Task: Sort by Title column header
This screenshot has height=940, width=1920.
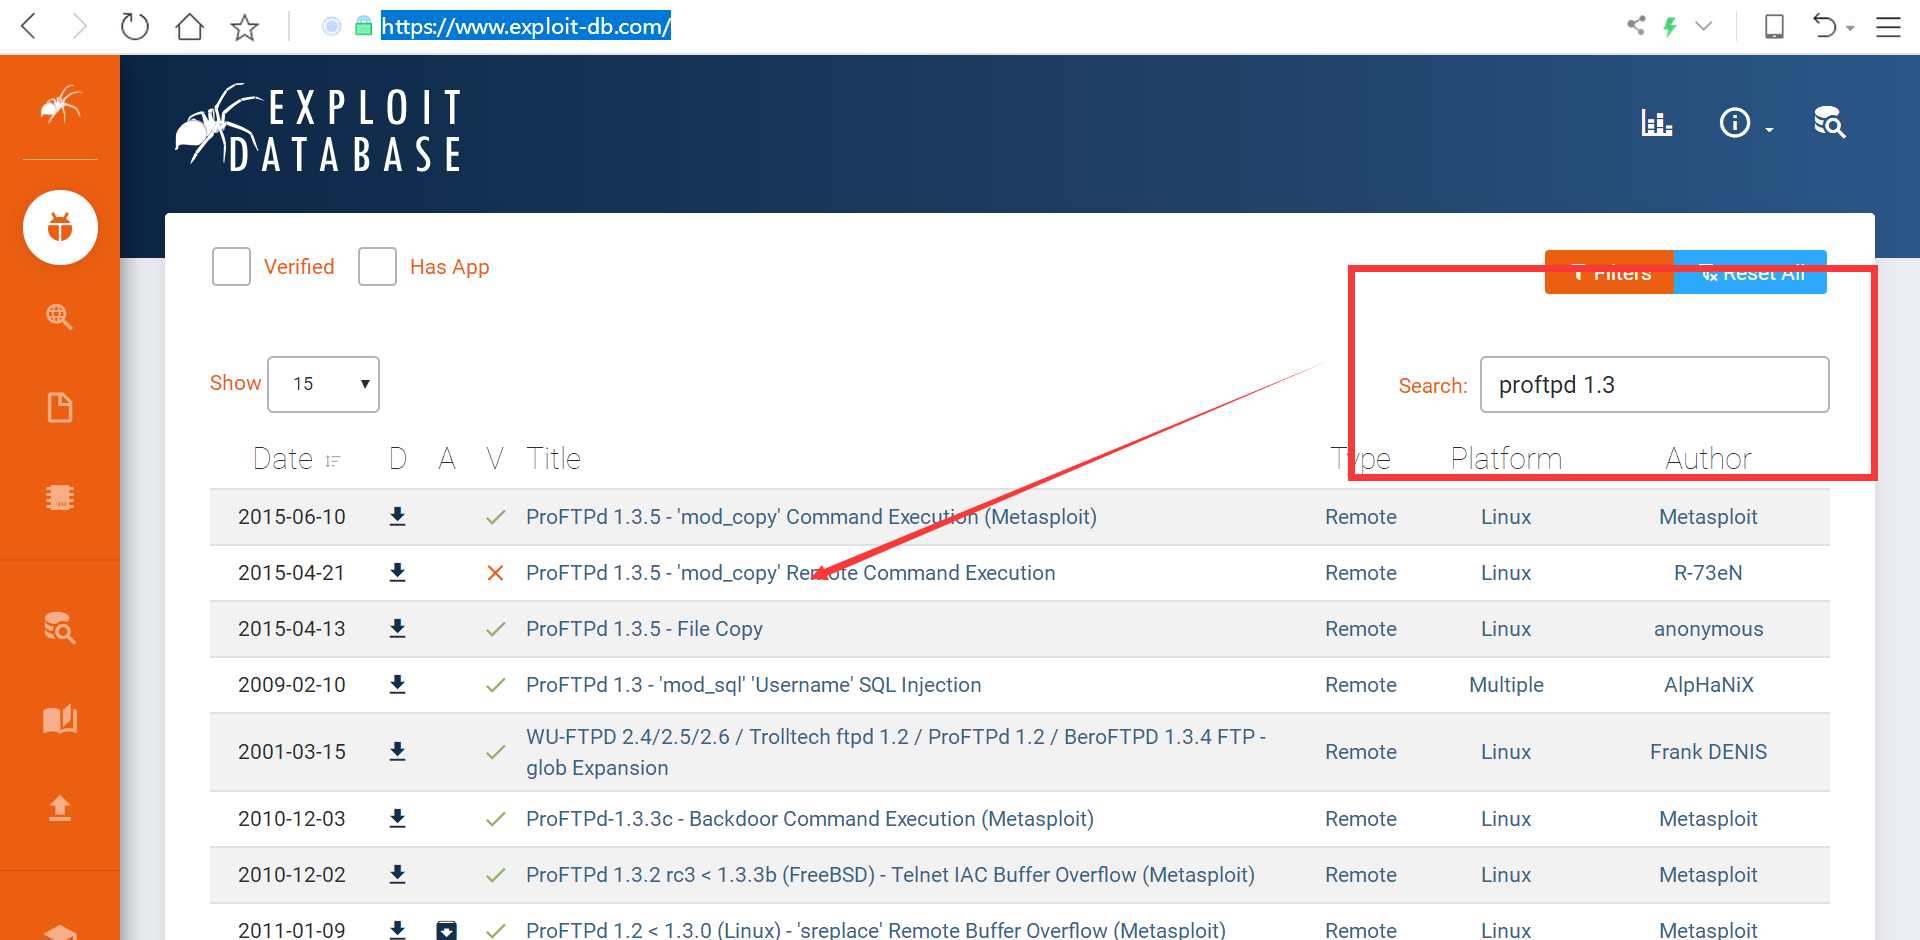Action: click(553, 459)
